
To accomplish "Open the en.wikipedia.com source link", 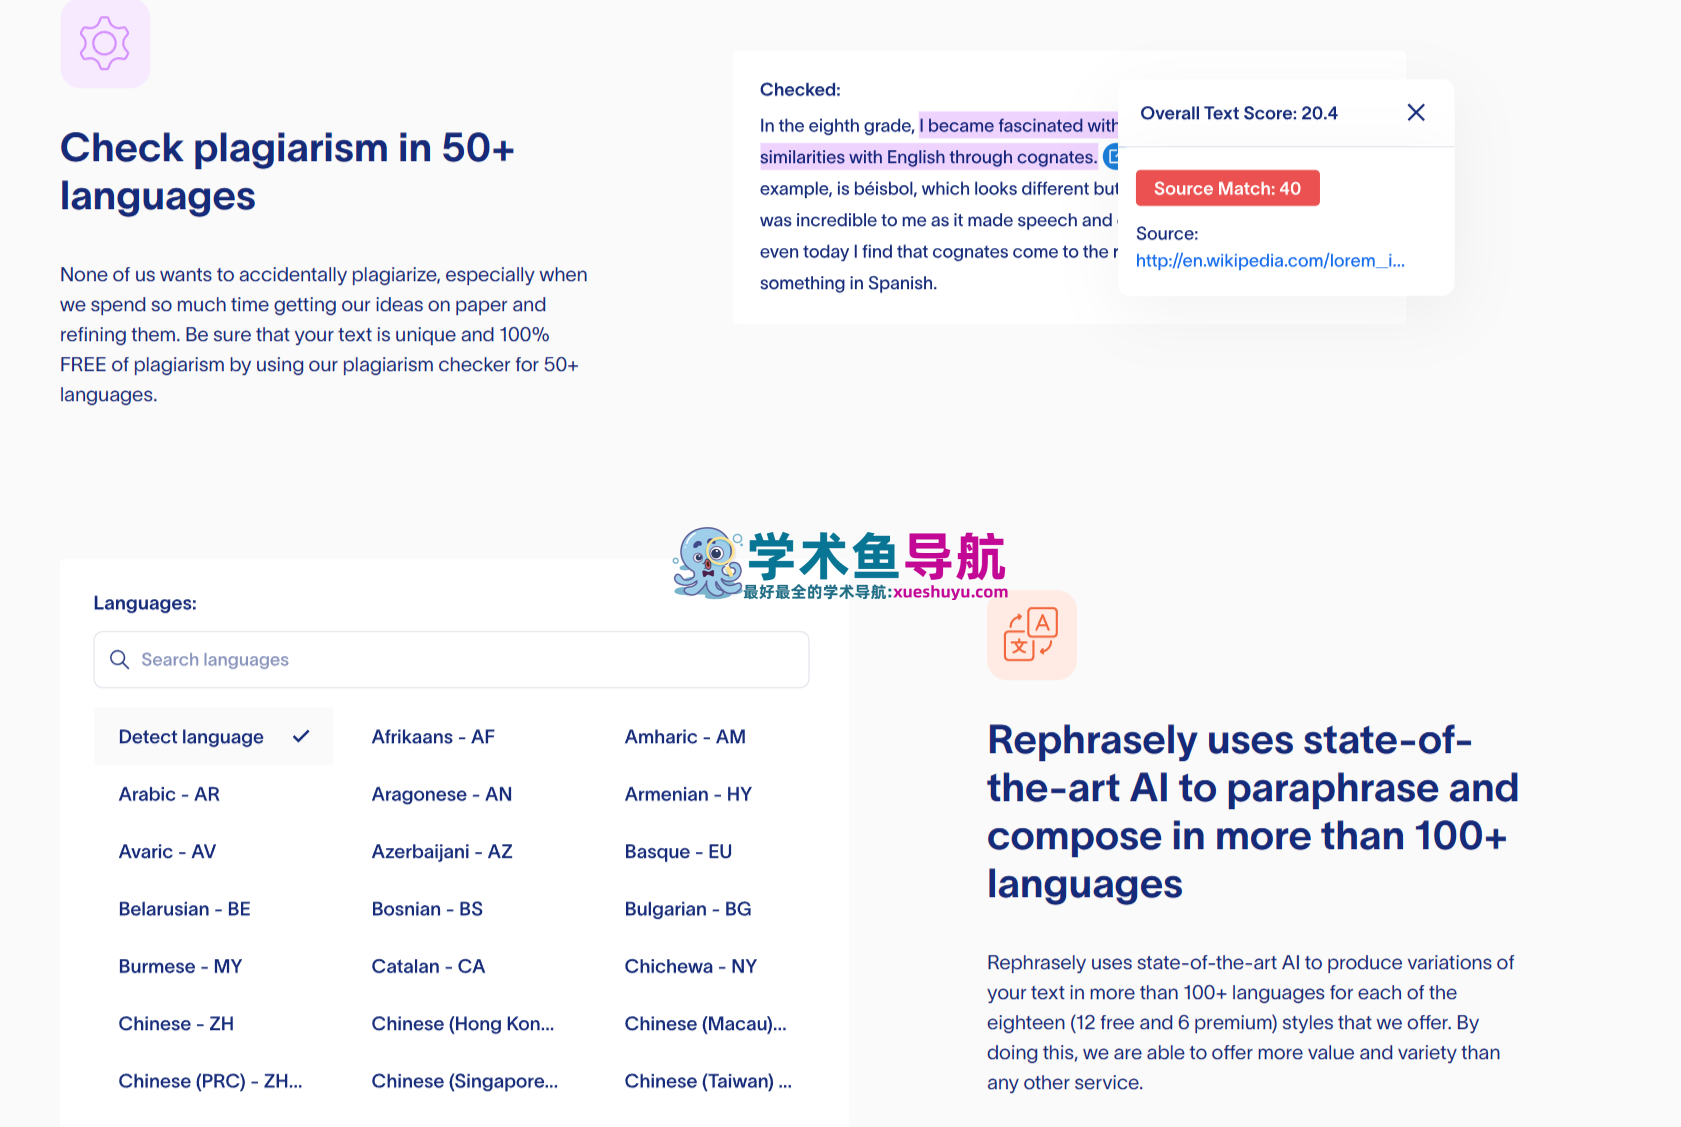I will [x=1270, y=261].
